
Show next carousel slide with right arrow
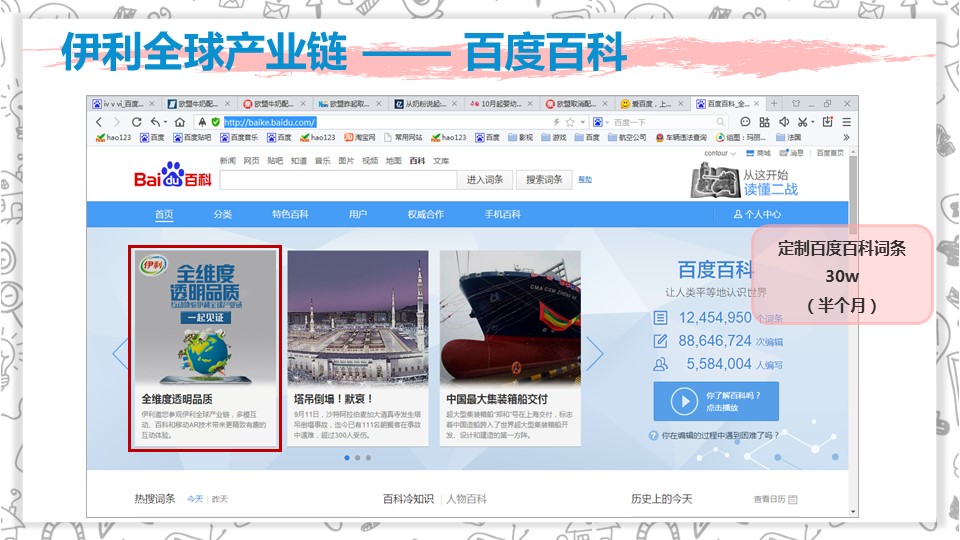tap(594, 353)
